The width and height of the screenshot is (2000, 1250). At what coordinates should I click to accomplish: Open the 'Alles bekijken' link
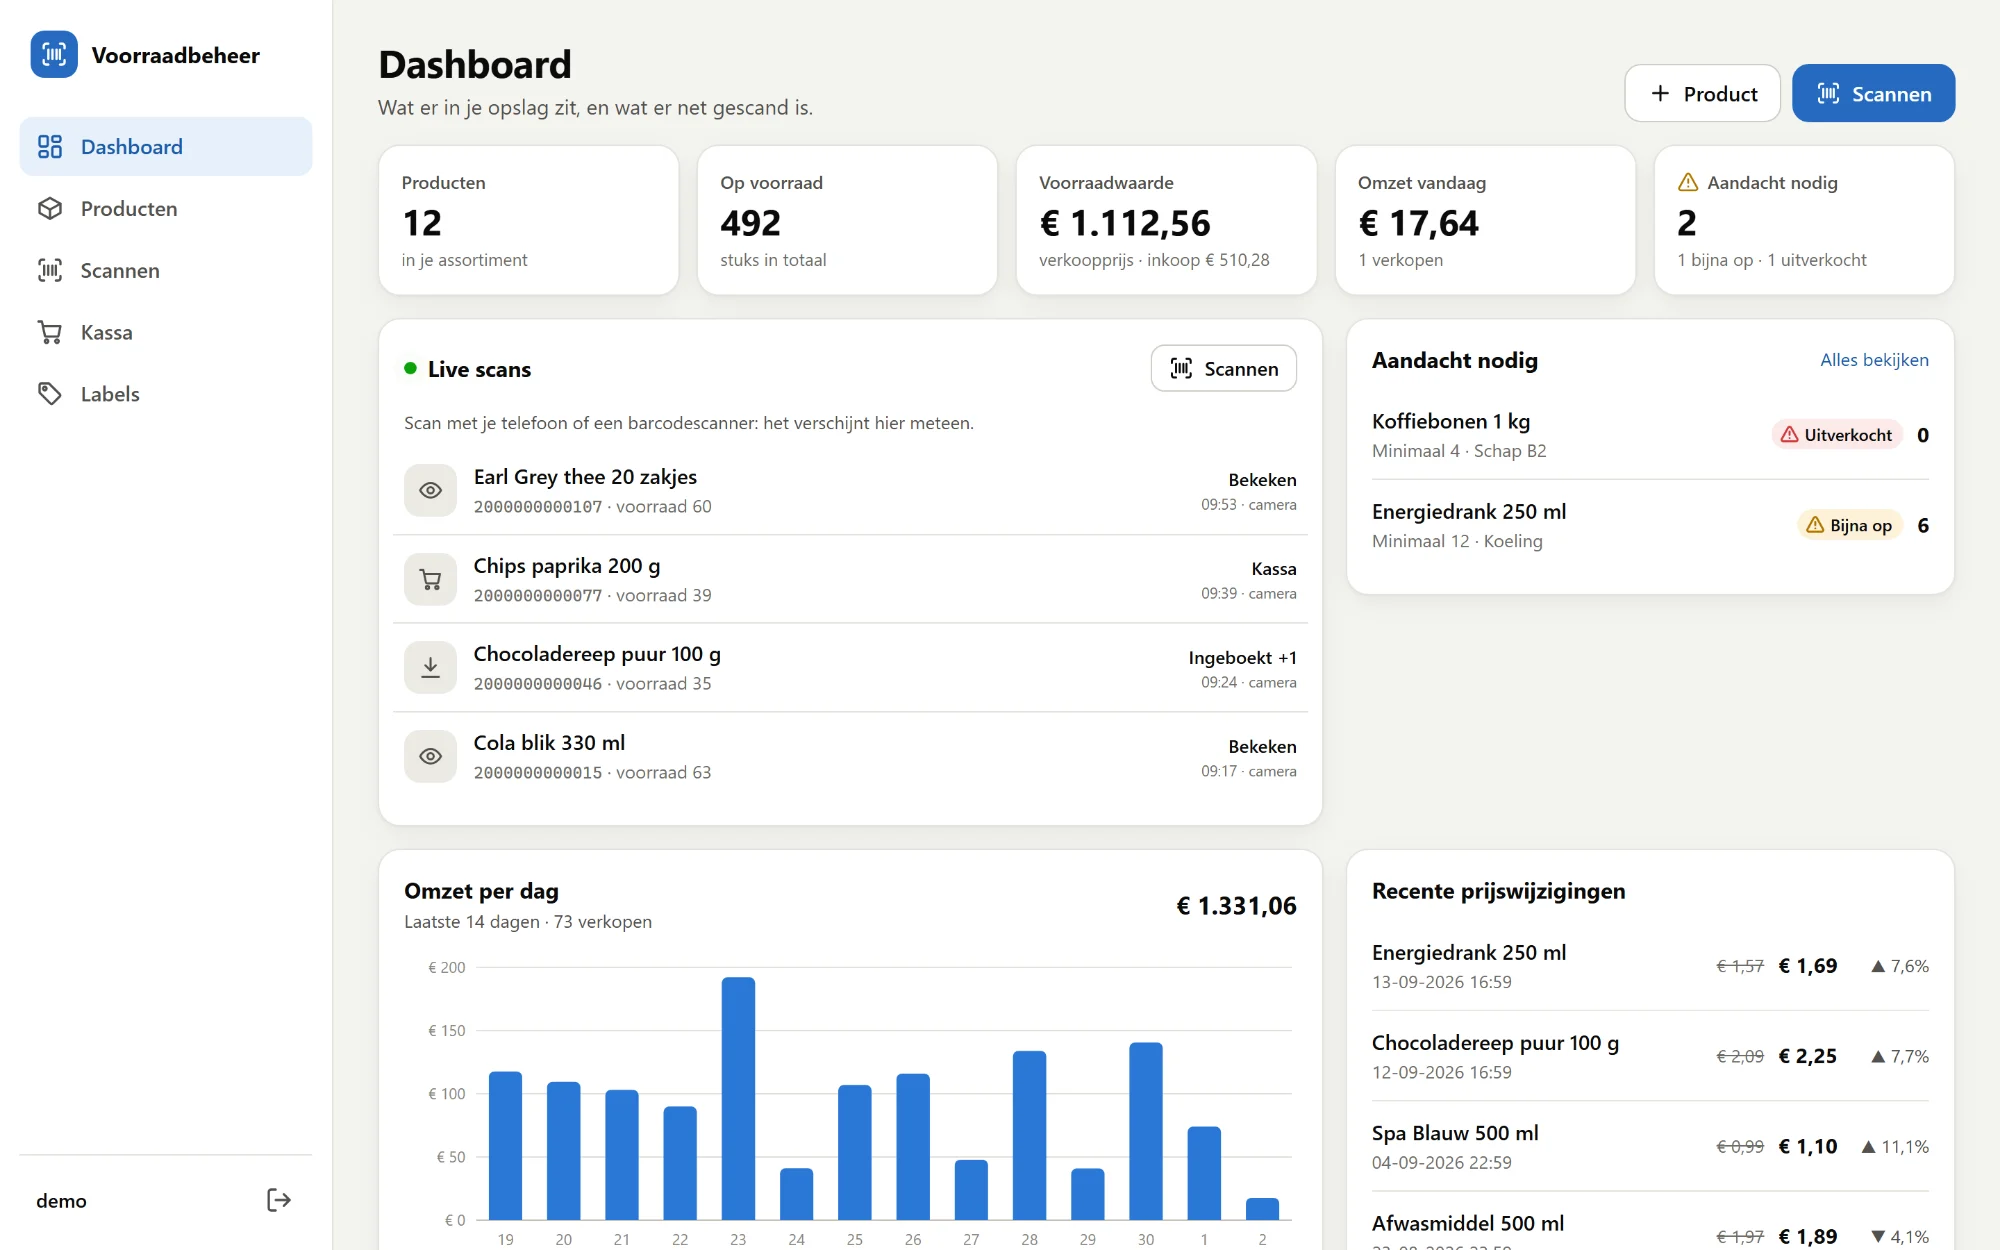pyautogui.click(x=1874, y=360)
